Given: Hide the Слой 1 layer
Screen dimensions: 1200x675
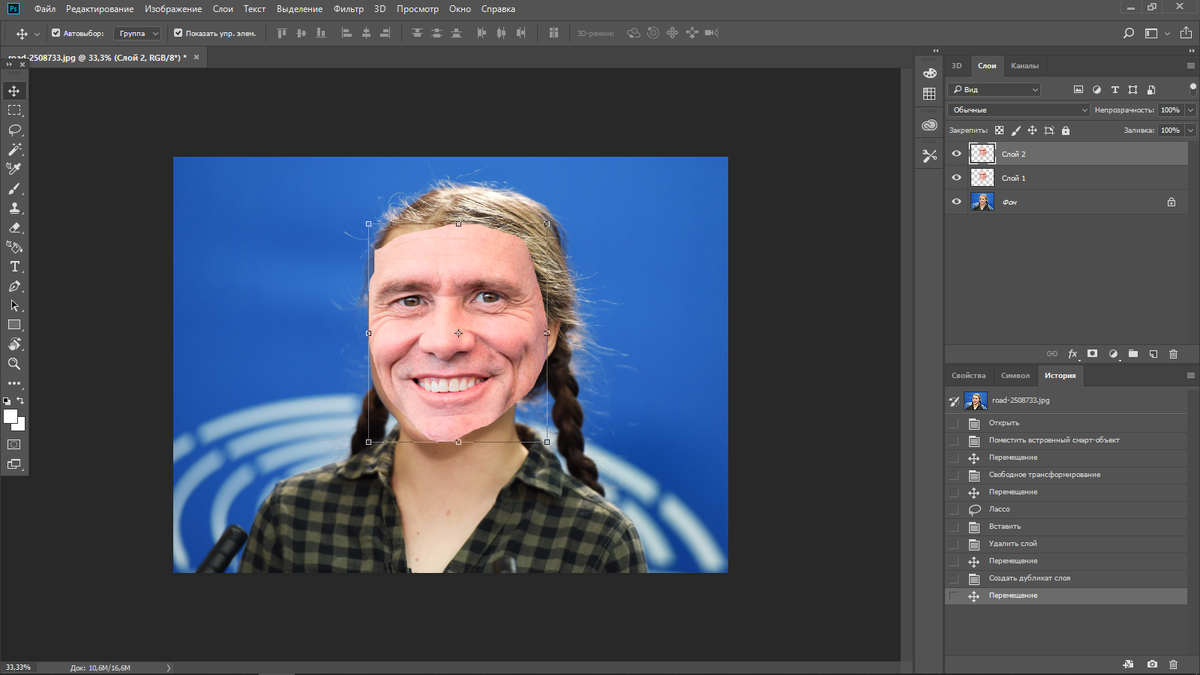Looking at the screenshot, I should [x=957, y=178].
